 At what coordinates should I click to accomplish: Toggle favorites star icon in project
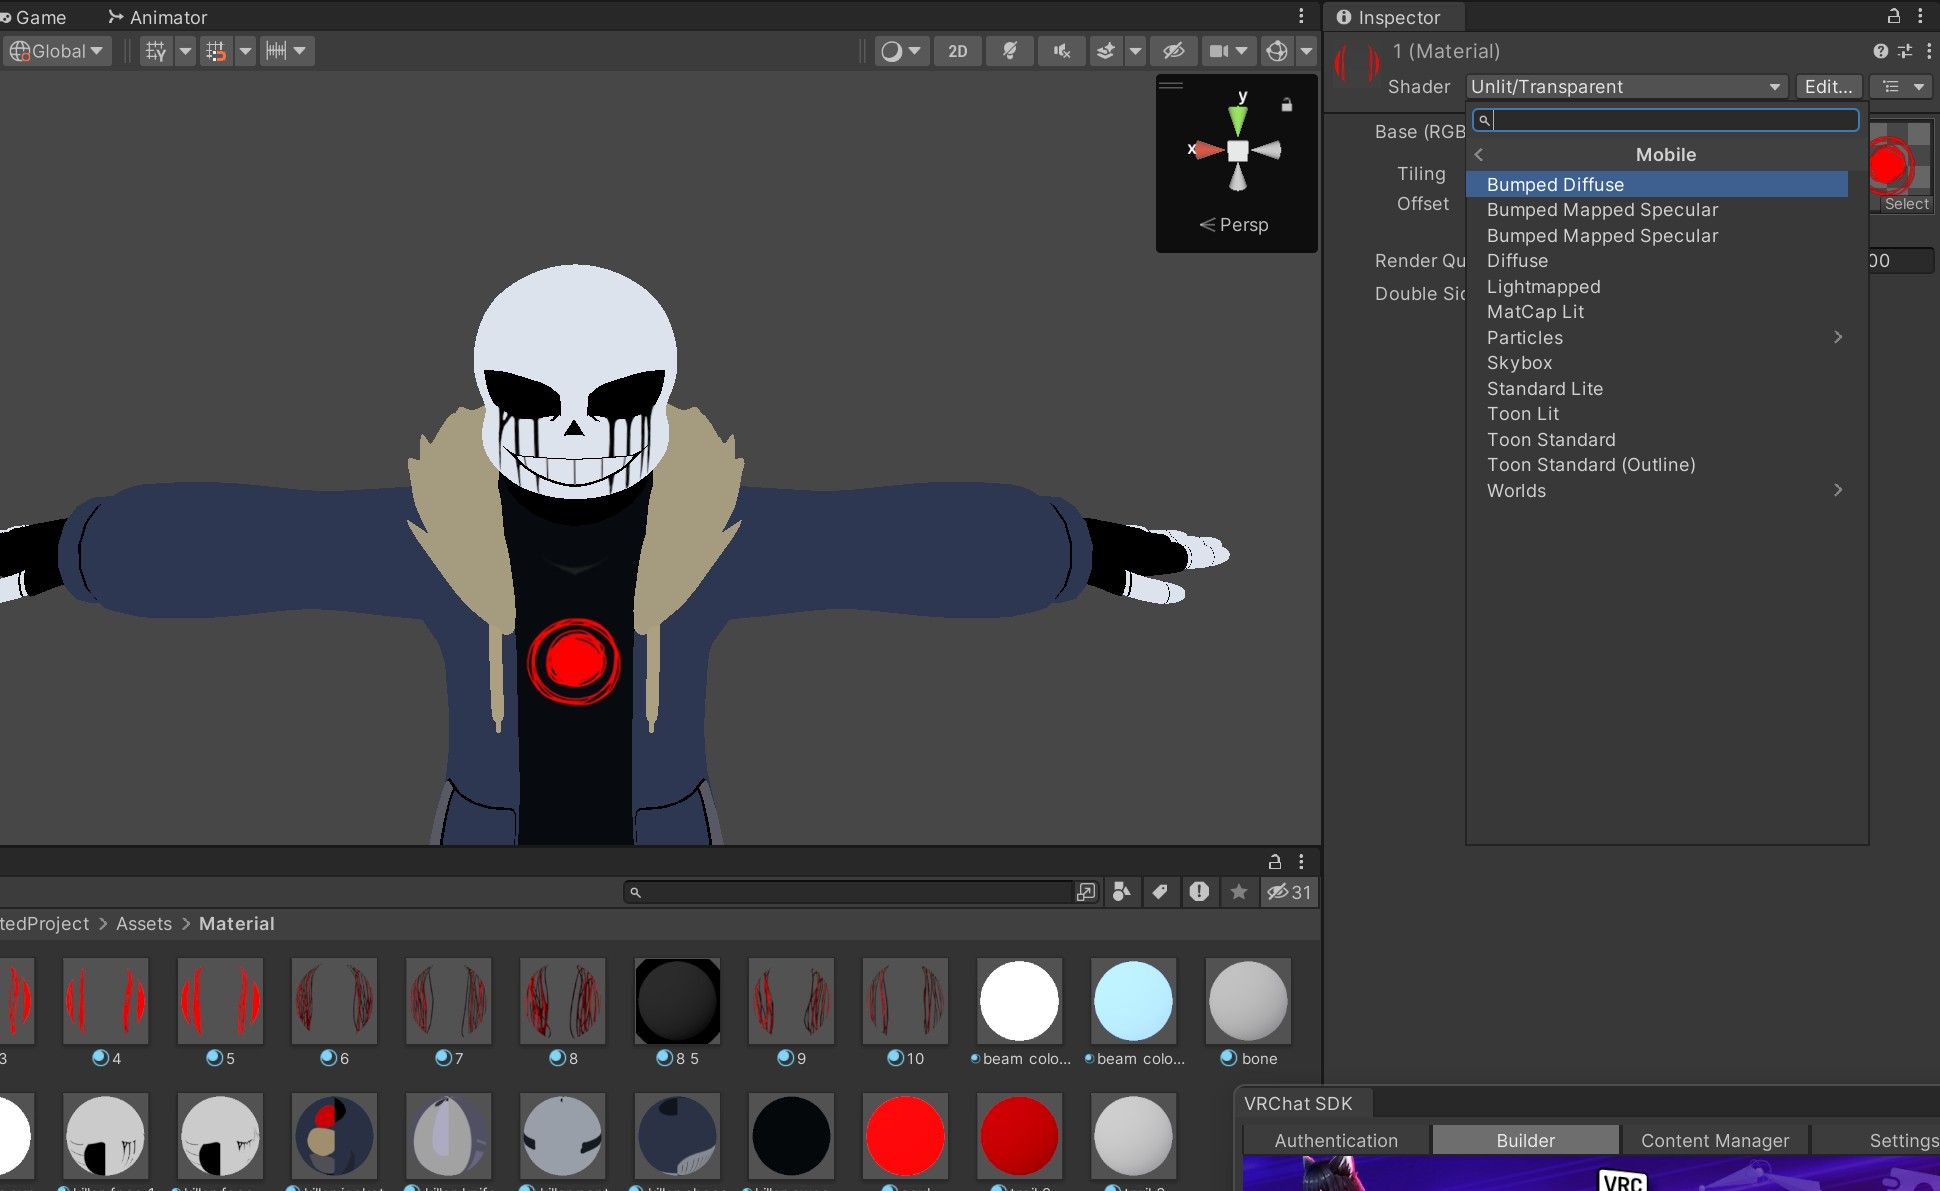(x=1238, y=892)
